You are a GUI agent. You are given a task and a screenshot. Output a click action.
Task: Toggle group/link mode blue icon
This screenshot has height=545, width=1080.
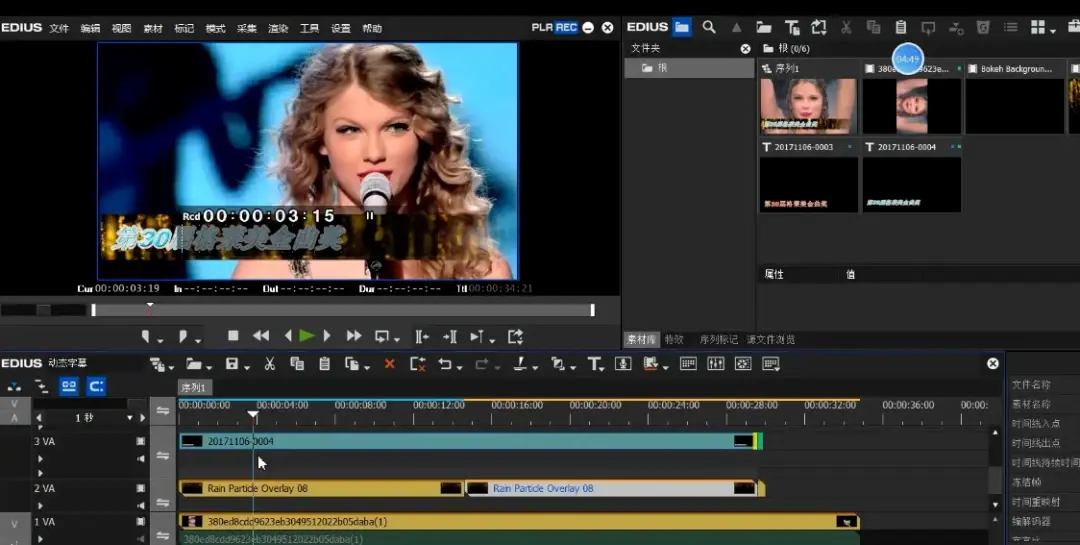click(69, 387)
